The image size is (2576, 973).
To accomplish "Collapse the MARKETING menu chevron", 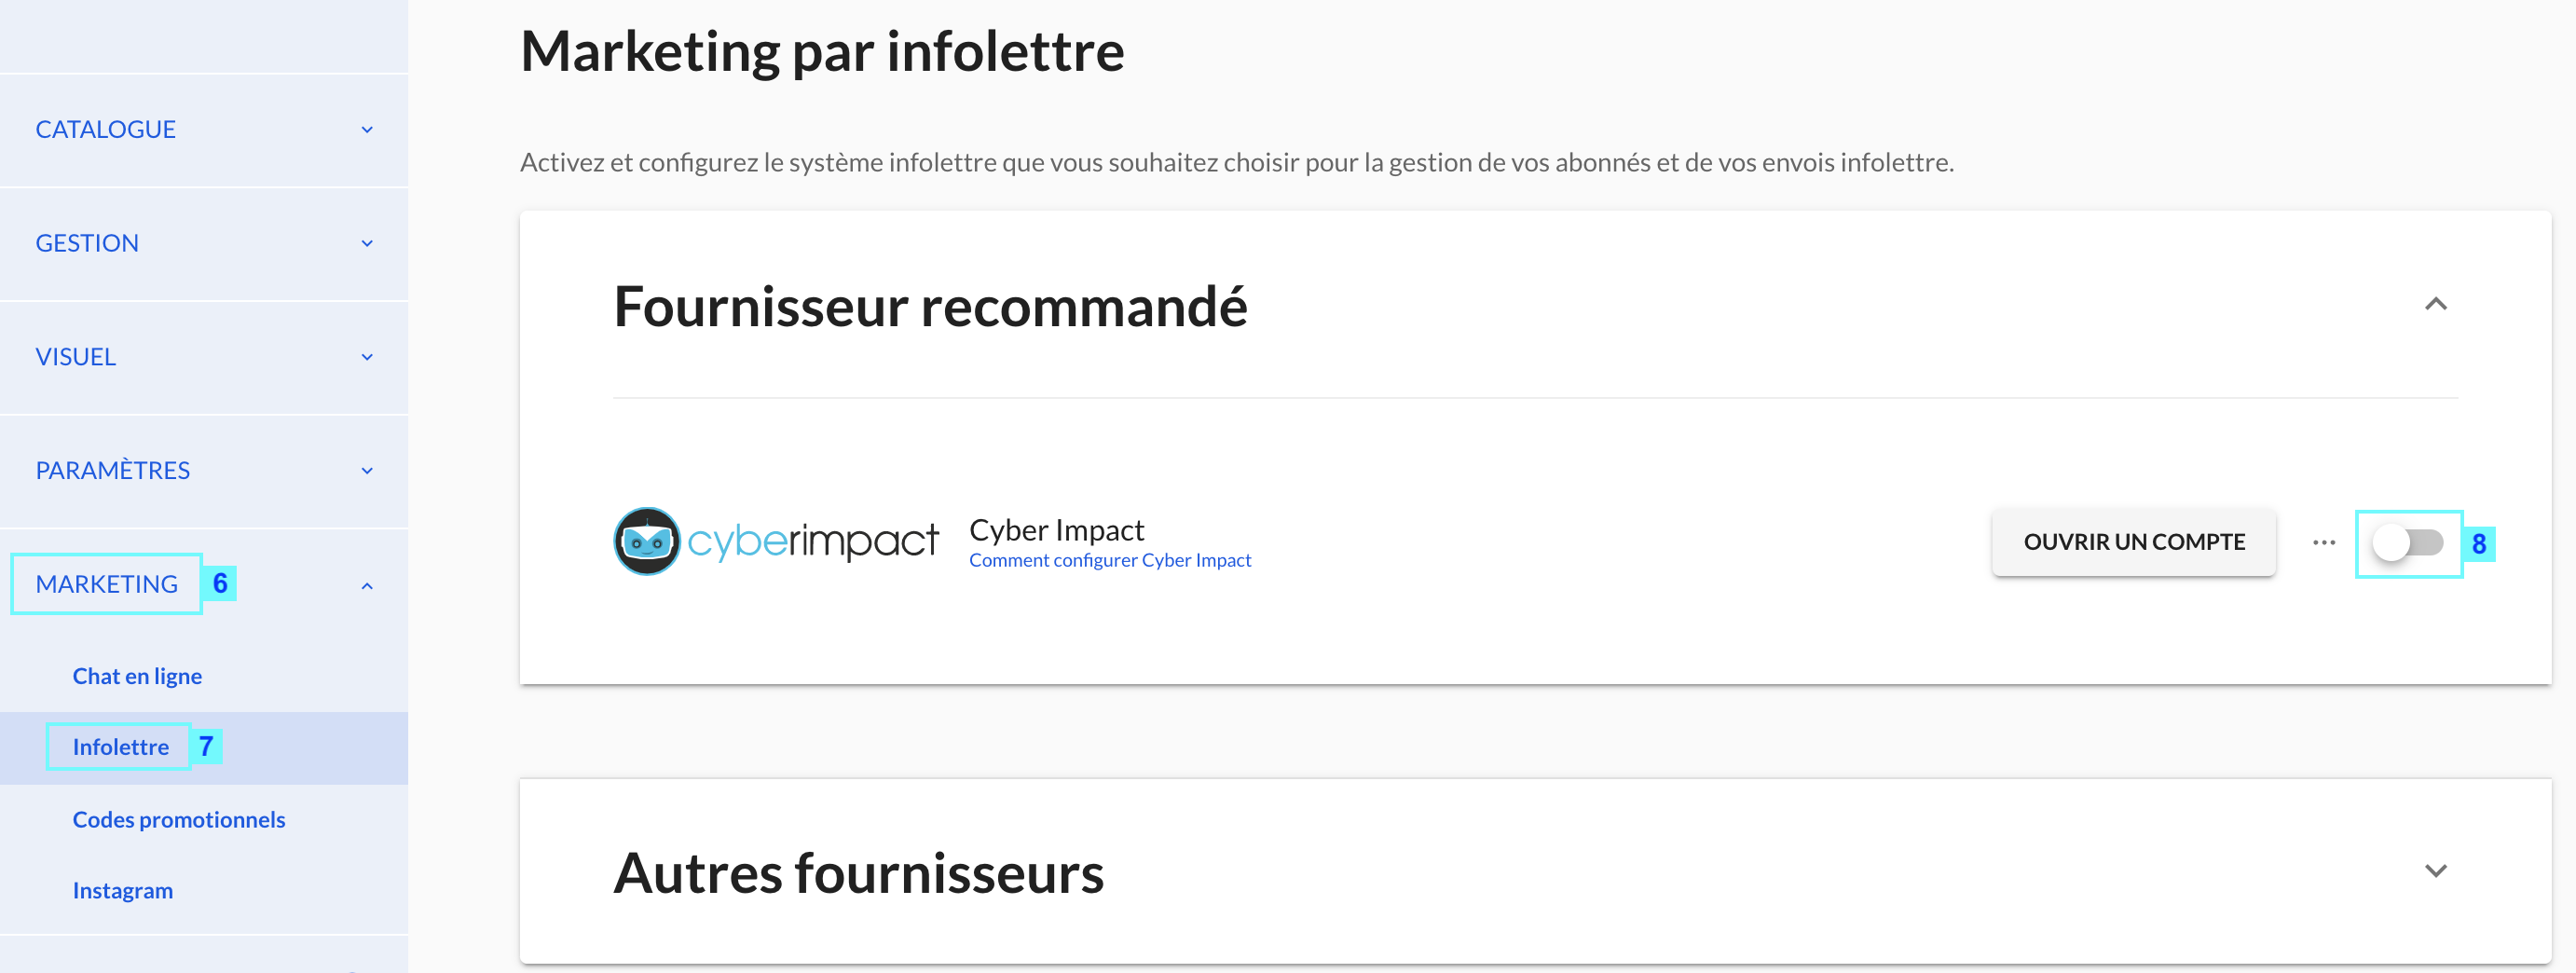I will [x=367, y=586].
